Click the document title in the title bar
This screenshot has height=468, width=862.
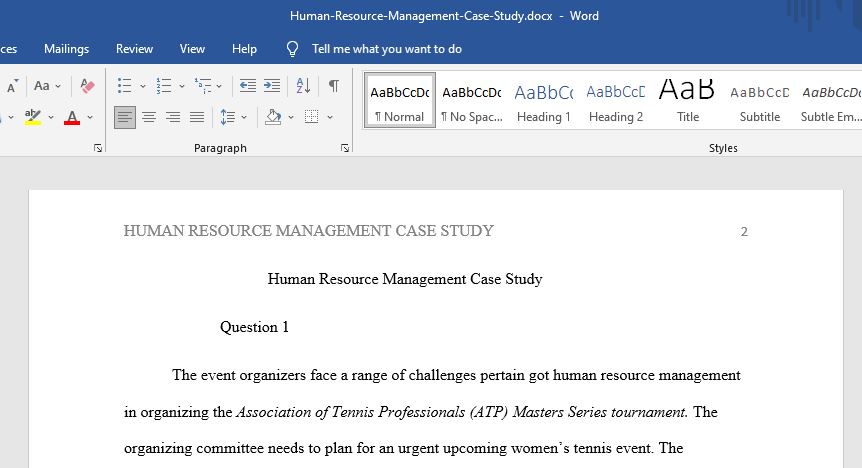tap(421, 16)
